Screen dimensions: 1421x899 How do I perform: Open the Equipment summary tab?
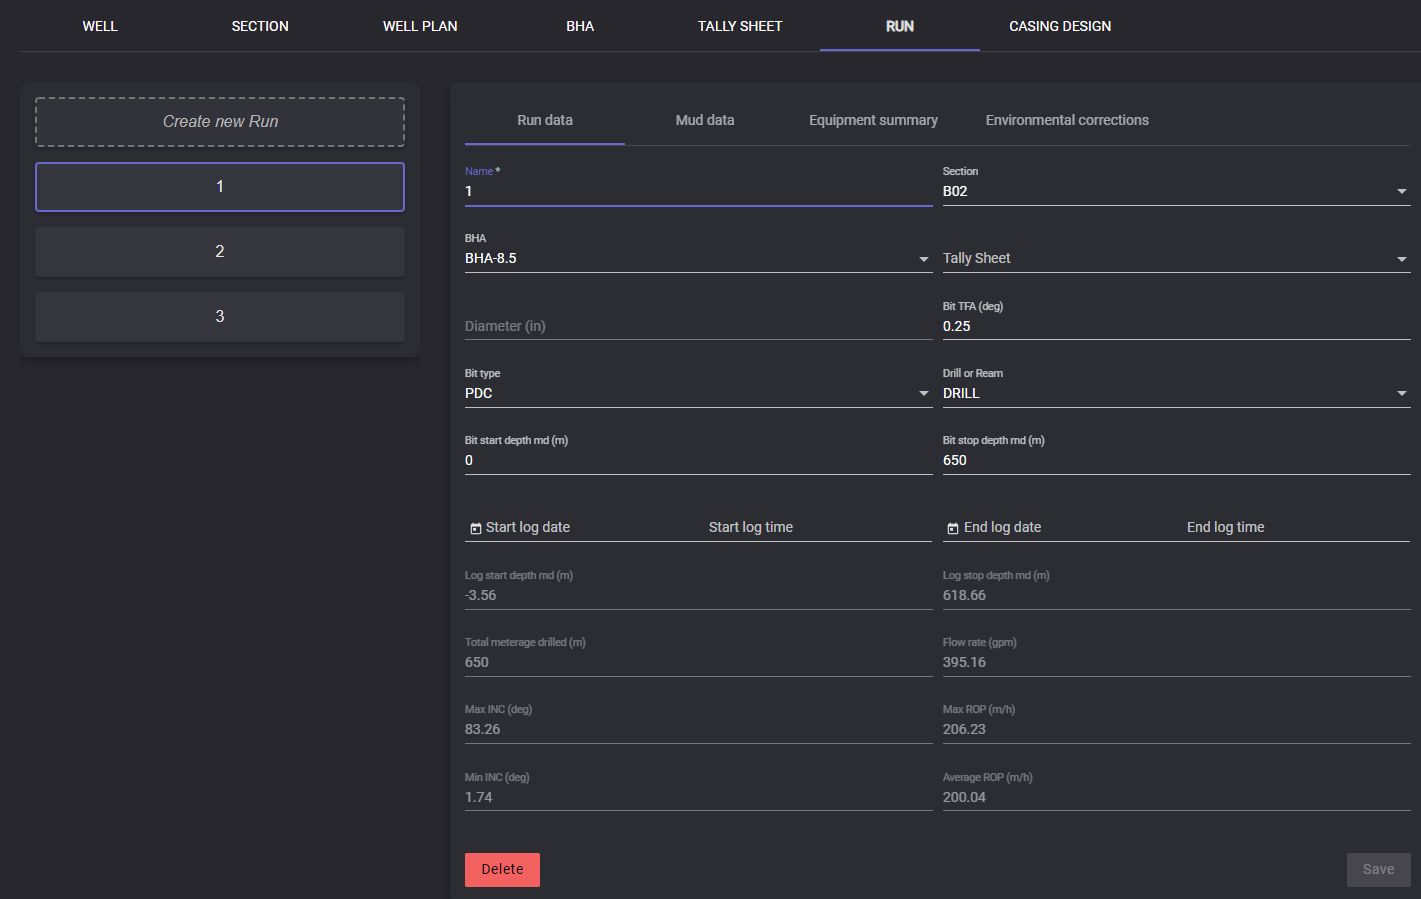pyautogui.click(x=873, y=120)
